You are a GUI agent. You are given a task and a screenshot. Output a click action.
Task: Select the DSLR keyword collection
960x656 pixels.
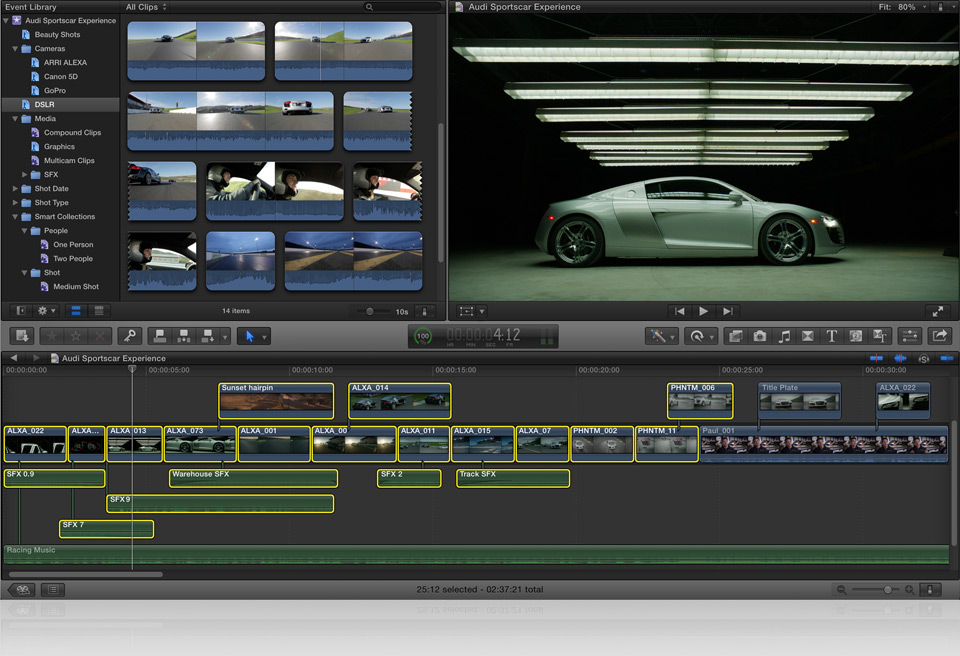60,105
